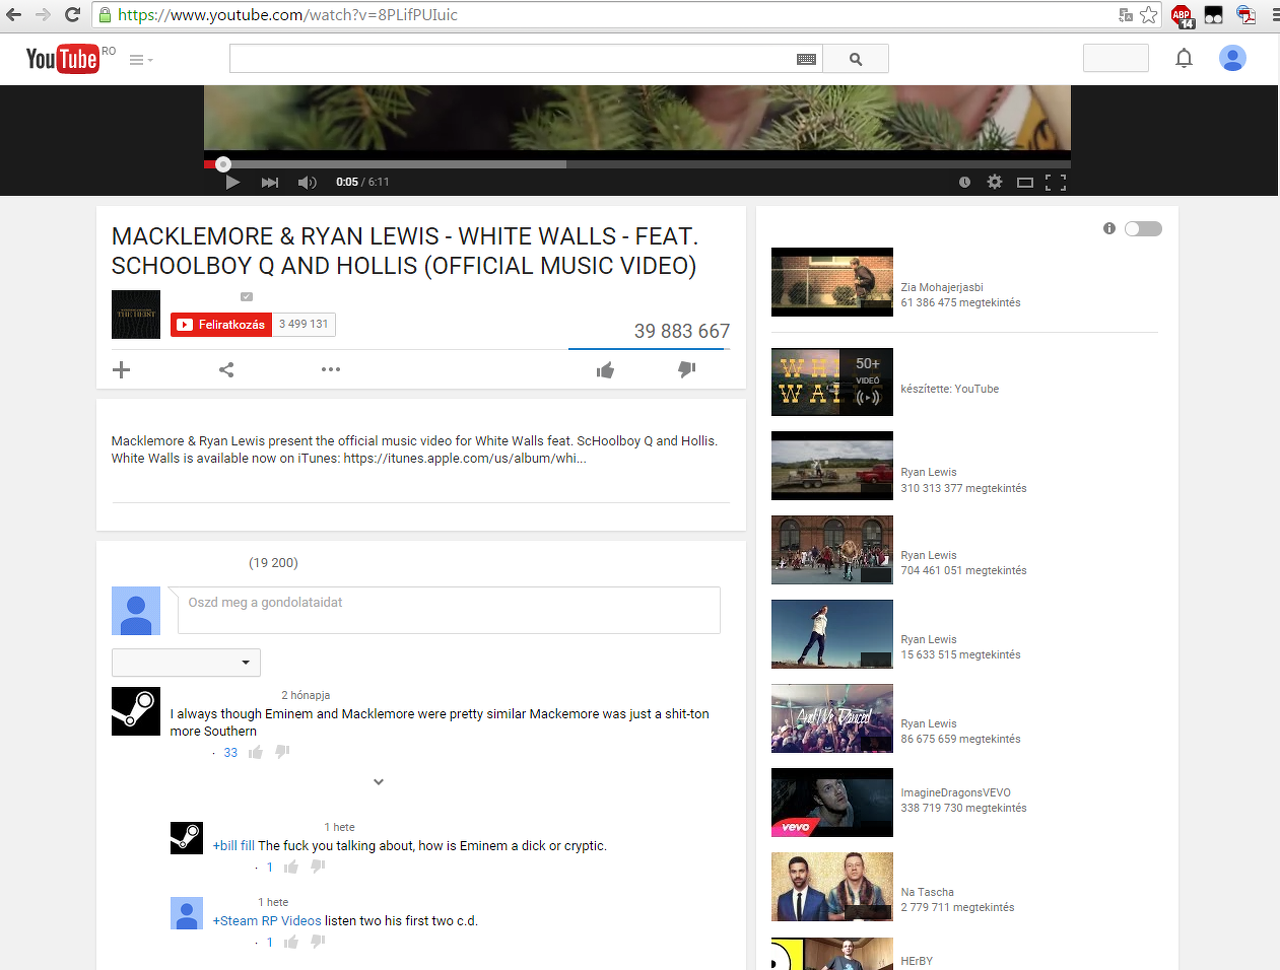1280x970 pixels.
Task: Skip to the next video
Action: coord(270,182)
